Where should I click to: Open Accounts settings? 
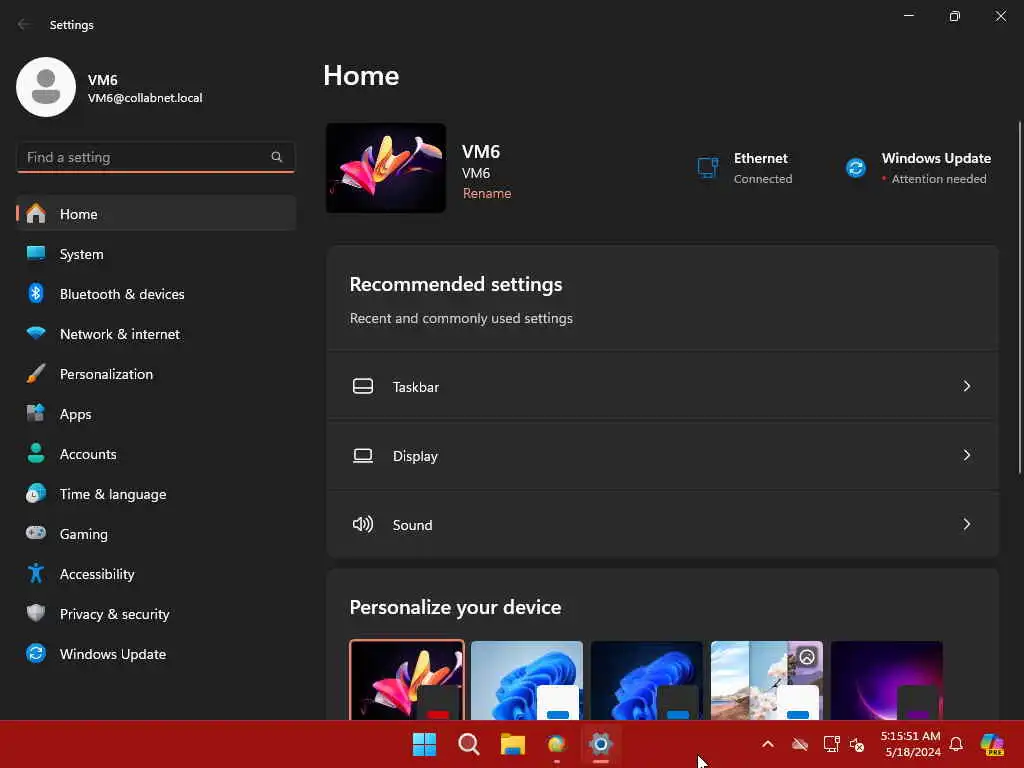pyautogui.click(x=156, y=454)
